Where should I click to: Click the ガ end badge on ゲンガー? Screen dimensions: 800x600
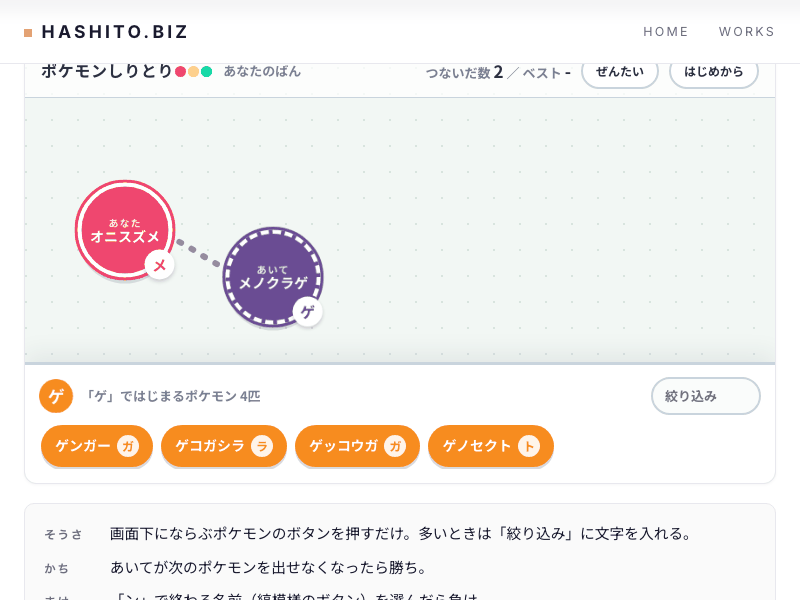click(128, 446)
